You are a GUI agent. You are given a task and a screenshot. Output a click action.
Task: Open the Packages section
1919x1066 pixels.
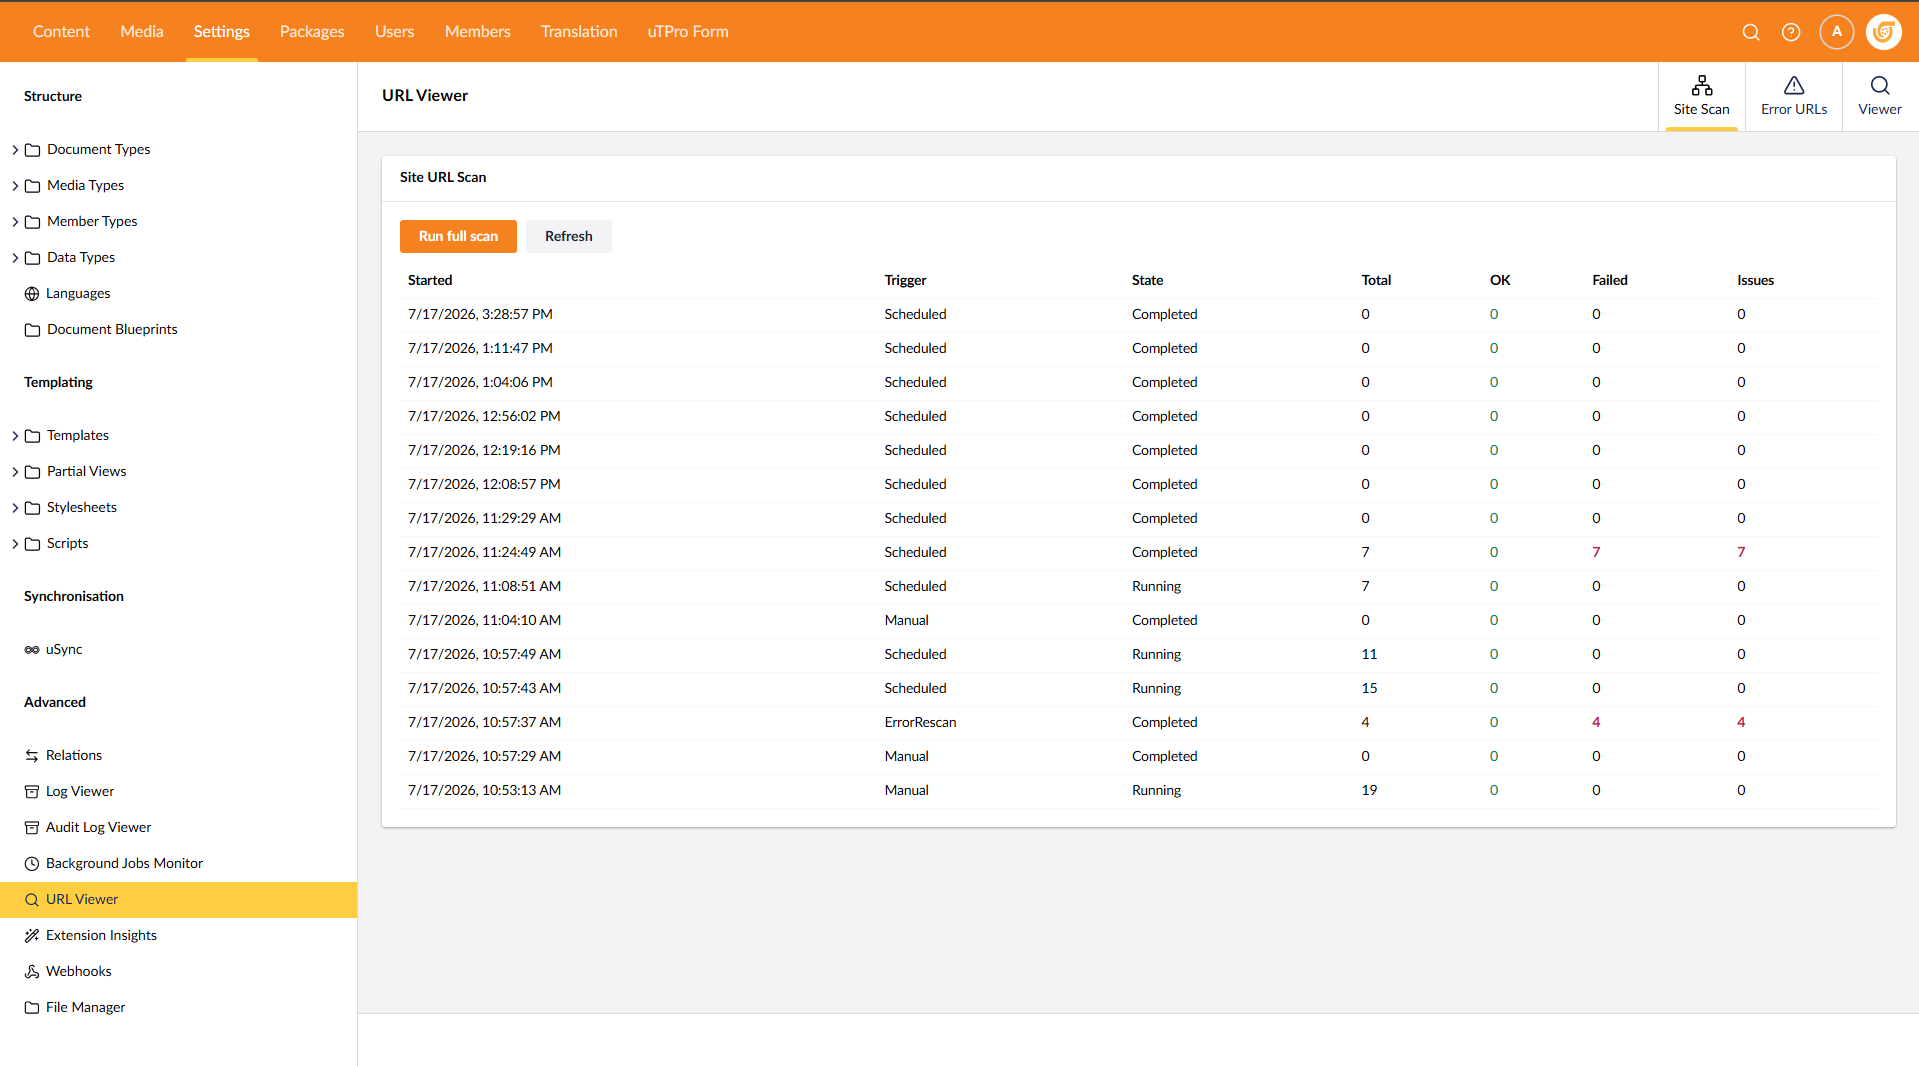(x=312, y=32)
